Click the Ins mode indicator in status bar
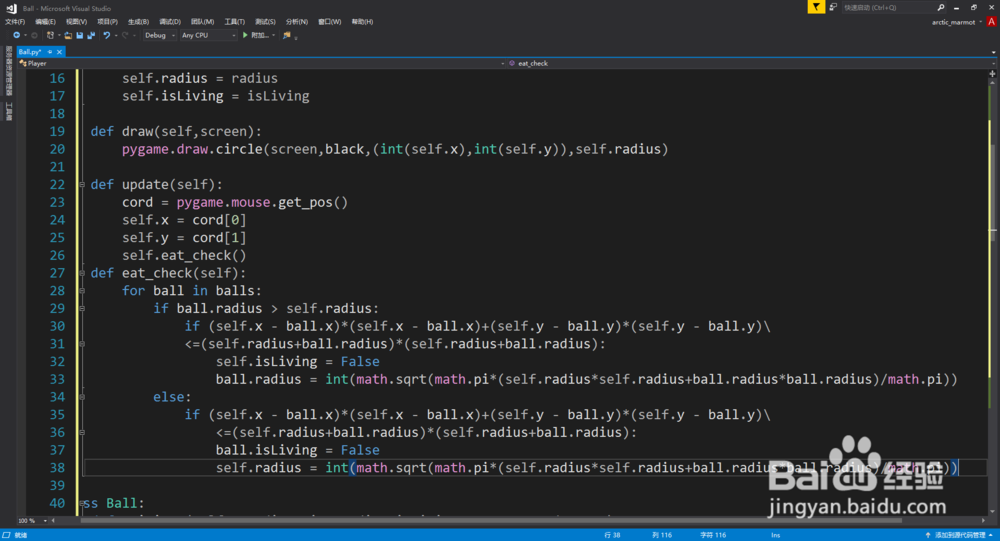The image size is (1000, 541). tap(776, 535)
